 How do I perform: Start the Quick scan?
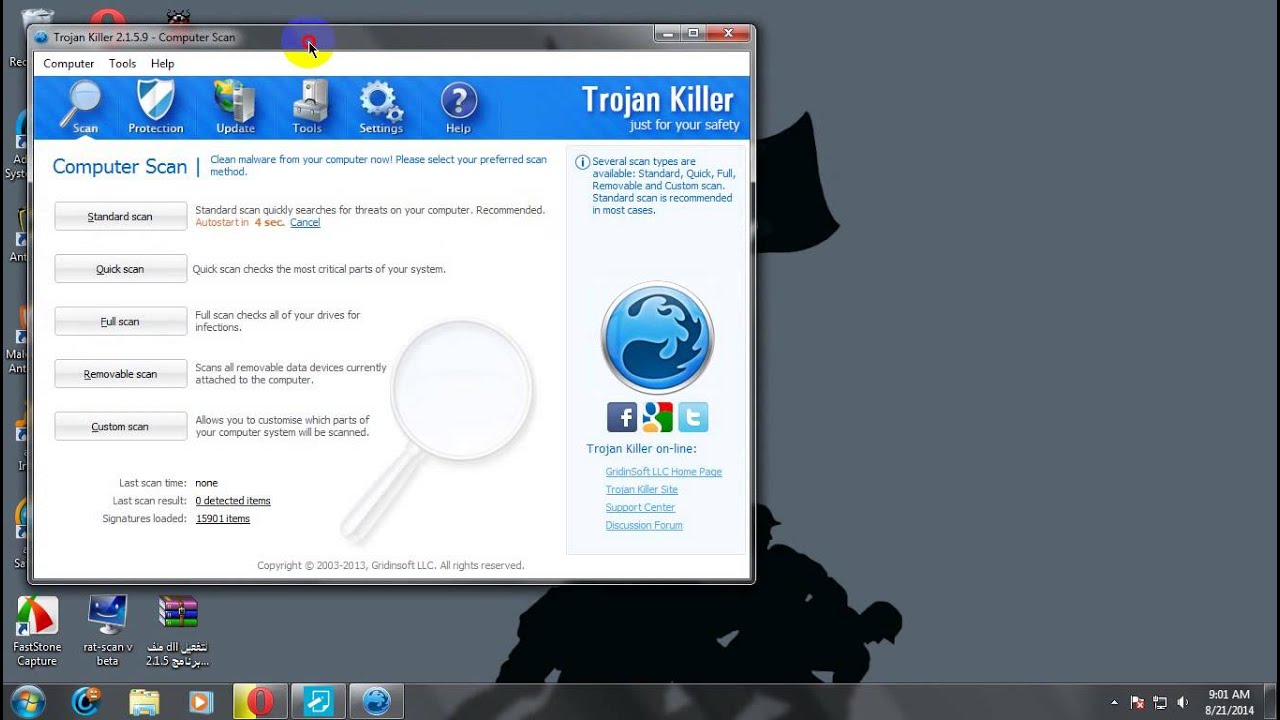point(120,269)
